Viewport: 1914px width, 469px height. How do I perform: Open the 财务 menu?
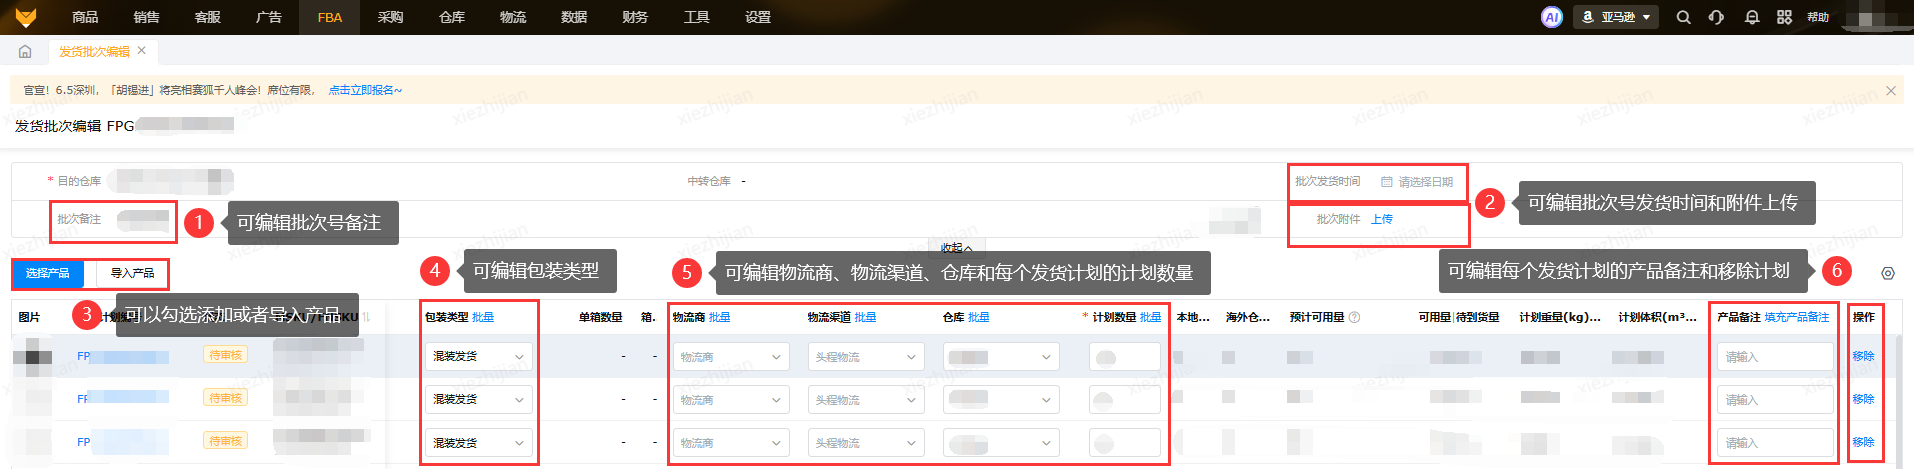(635, 17)
